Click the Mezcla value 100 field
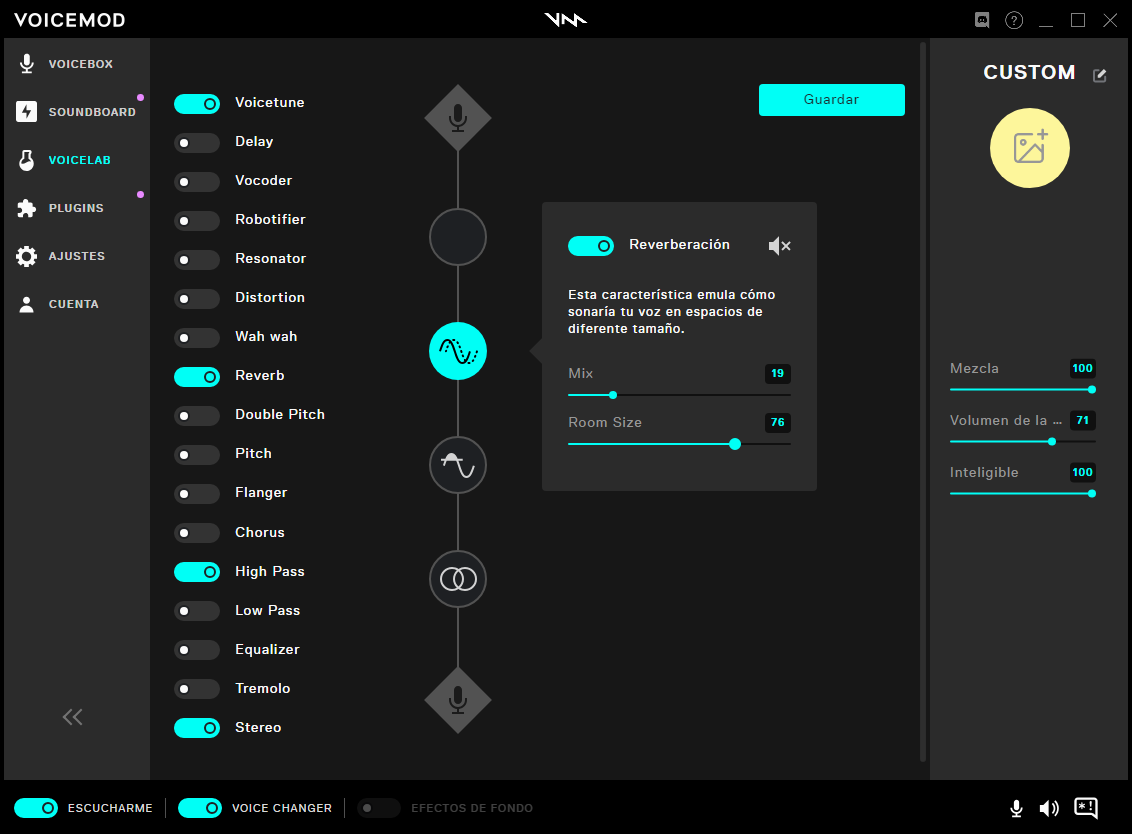This screenshot has width=1132, height=834. (x=1082, y=368)
